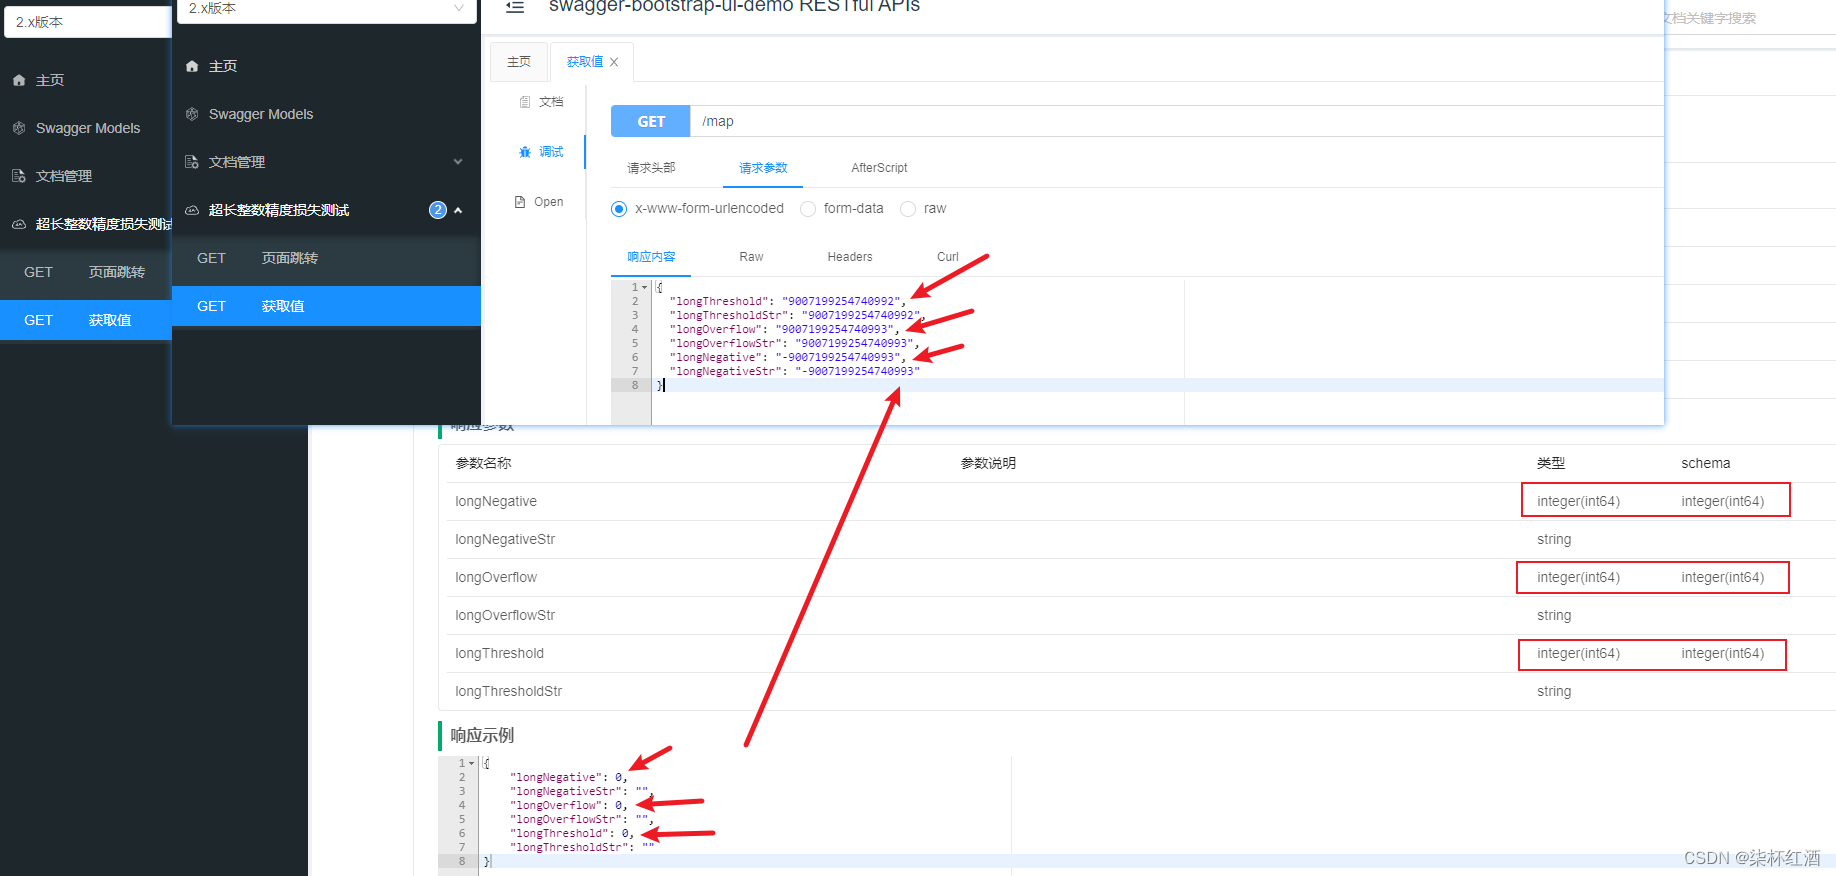Click document management icon in front sidebar
Viewport: 1836px width, 876px height.
[192, 162]
